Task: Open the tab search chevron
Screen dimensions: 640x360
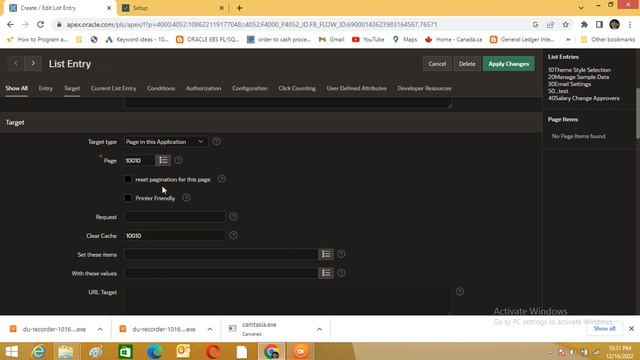Action: pos(581,8)
